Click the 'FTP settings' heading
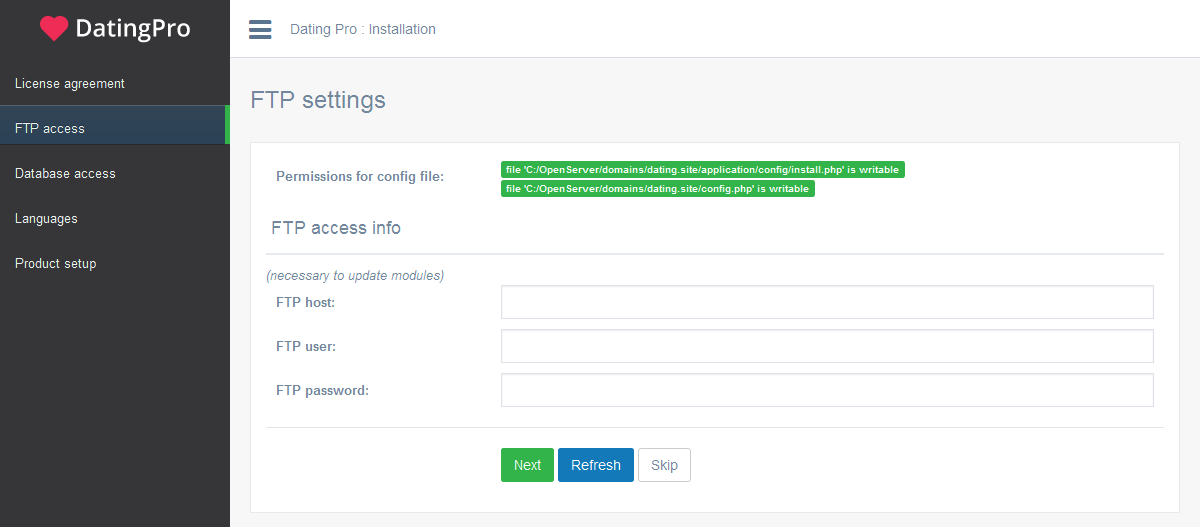This screenshot has height=527, width=1200. [318, 100]
